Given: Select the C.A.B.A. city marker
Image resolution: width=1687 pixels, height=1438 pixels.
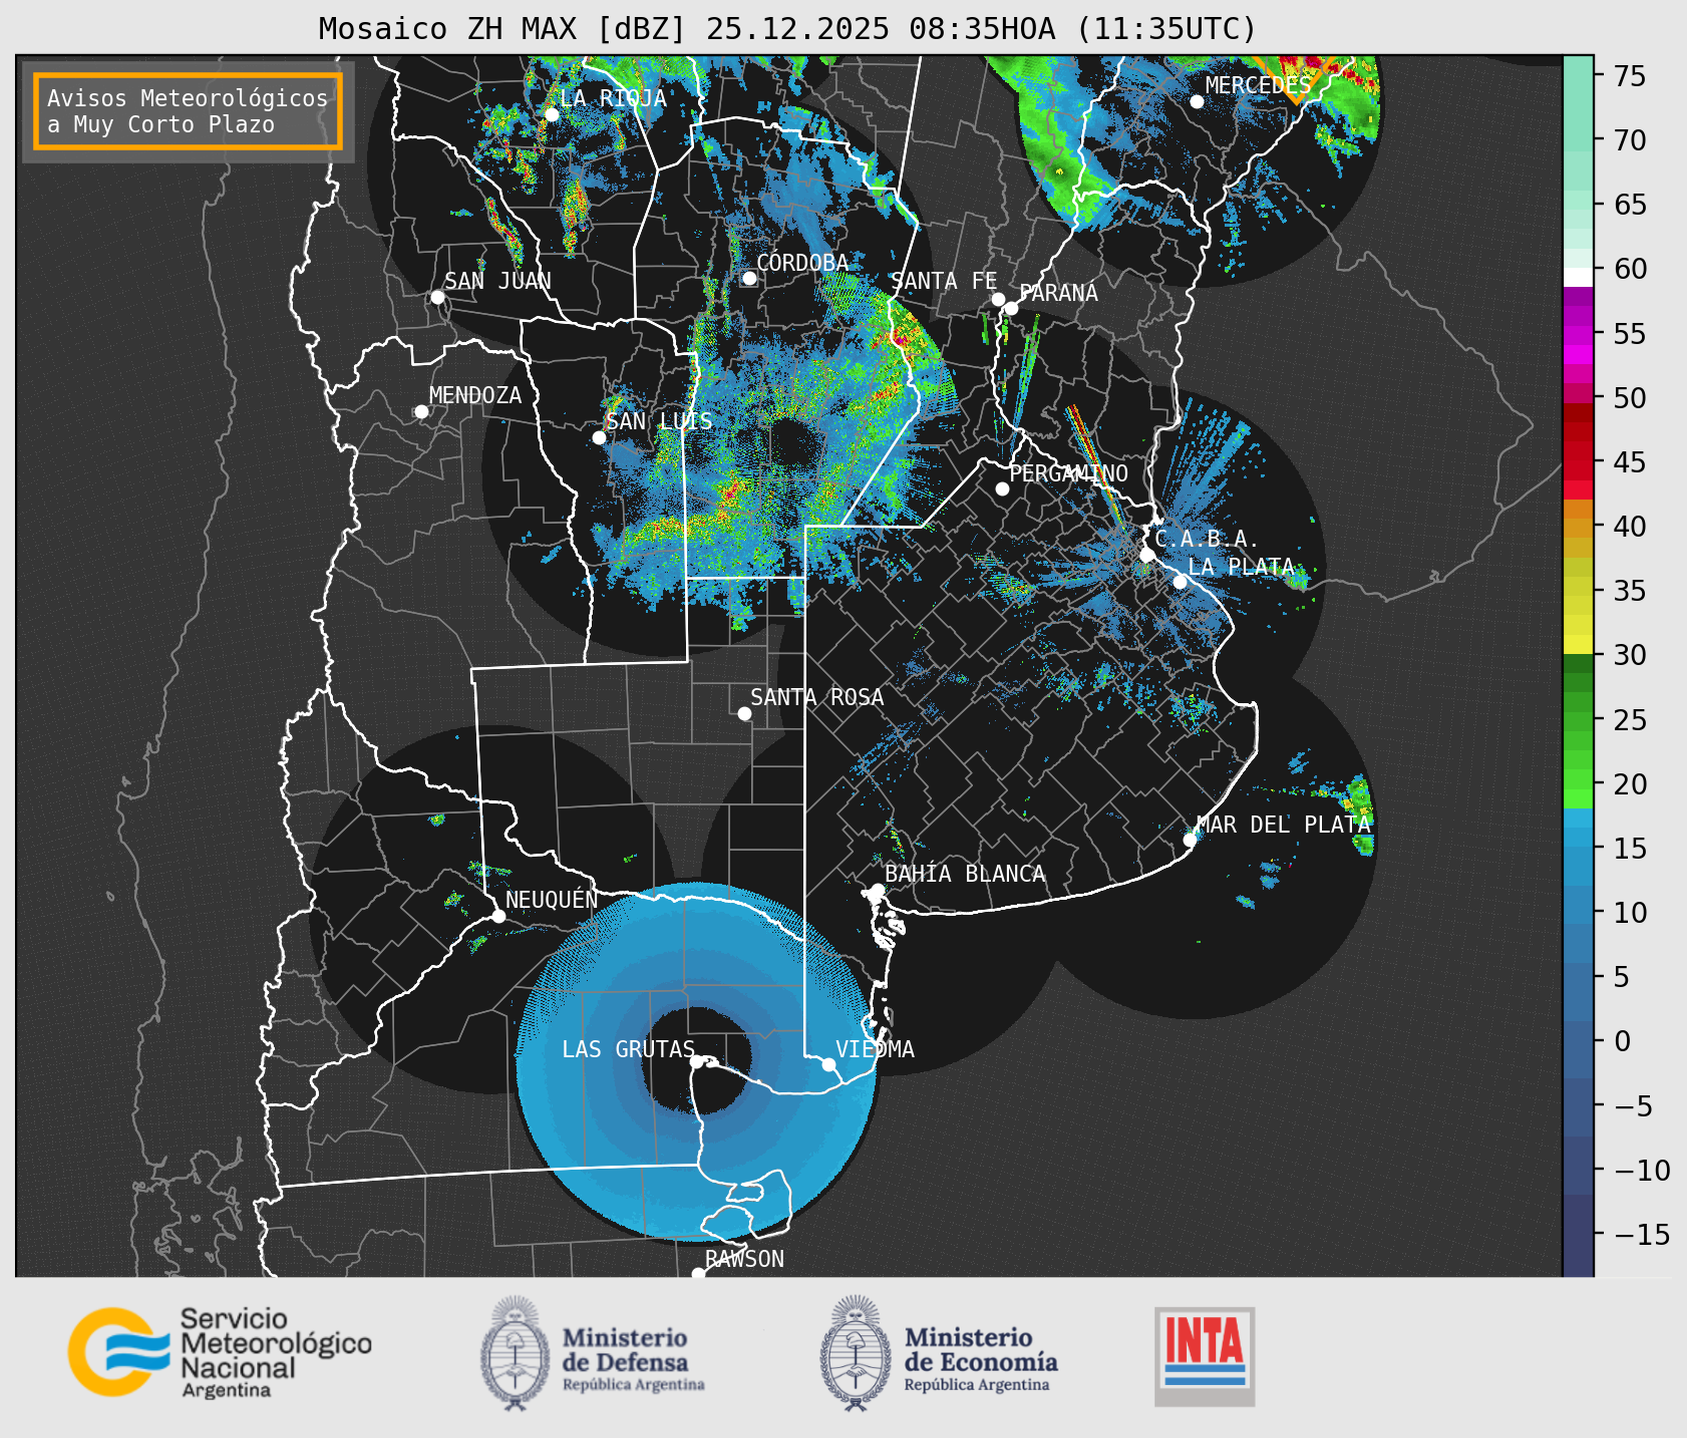Looking at the screenshot, I should click(1147, 555).
